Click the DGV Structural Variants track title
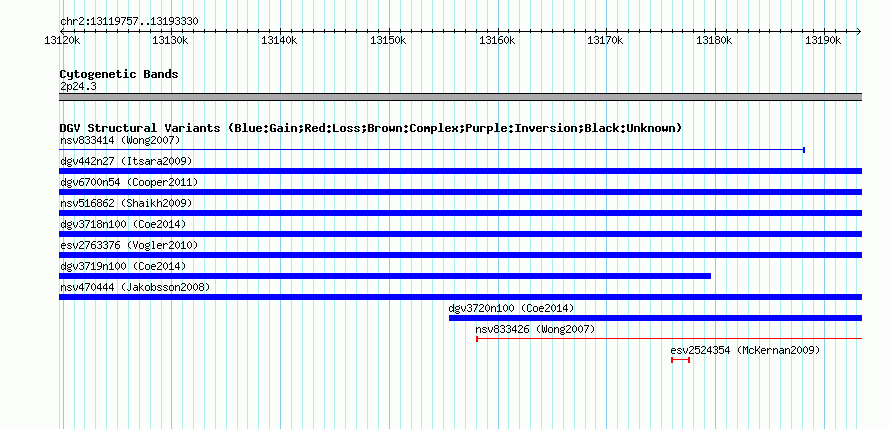Image resolution: width=890 pixels, height=429 pixels. pyautogui.click(x=371, y=128)
